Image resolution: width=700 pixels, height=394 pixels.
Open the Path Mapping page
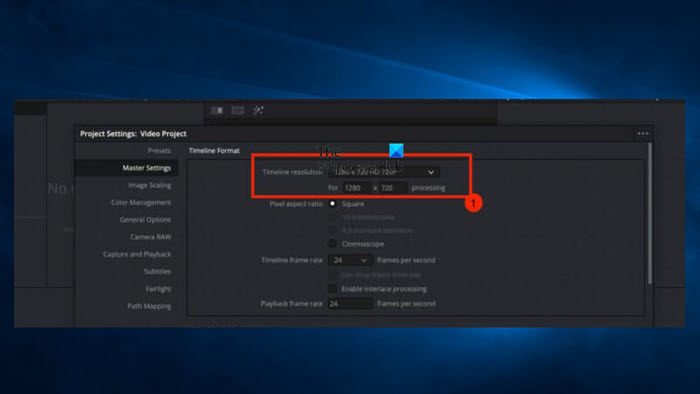click(x=149, y=306)
